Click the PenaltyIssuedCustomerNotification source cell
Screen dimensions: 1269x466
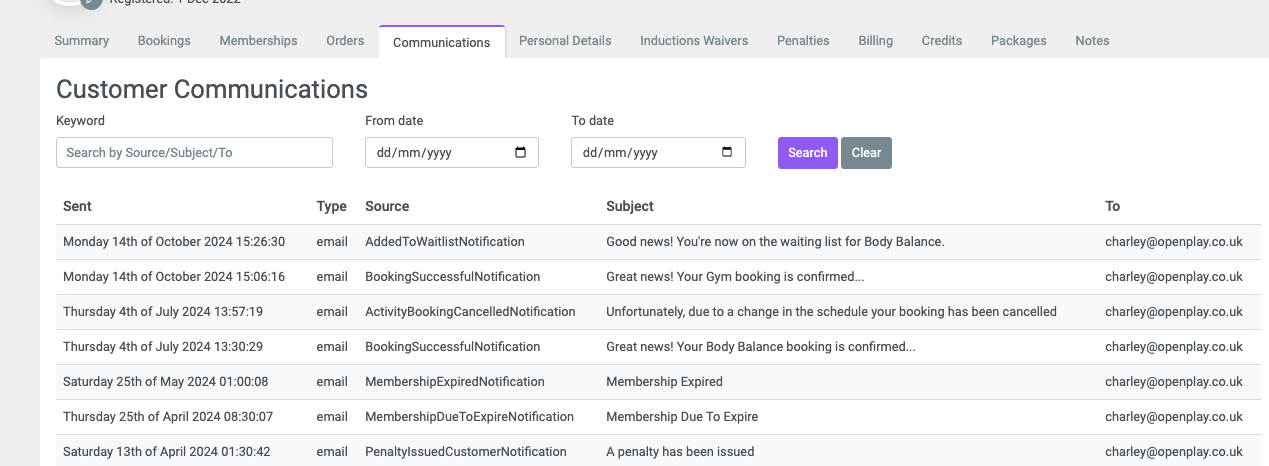[x=466, y=452]
